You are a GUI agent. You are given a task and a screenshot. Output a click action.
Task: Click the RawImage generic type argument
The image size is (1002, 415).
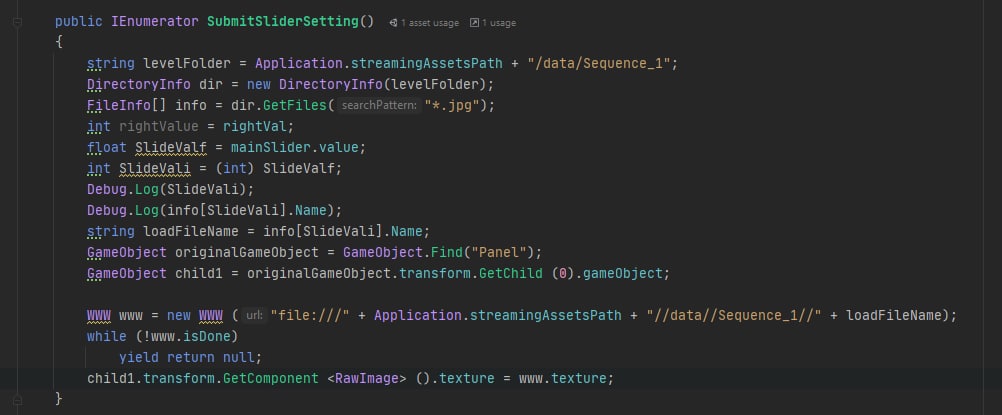tap(367, 379)
